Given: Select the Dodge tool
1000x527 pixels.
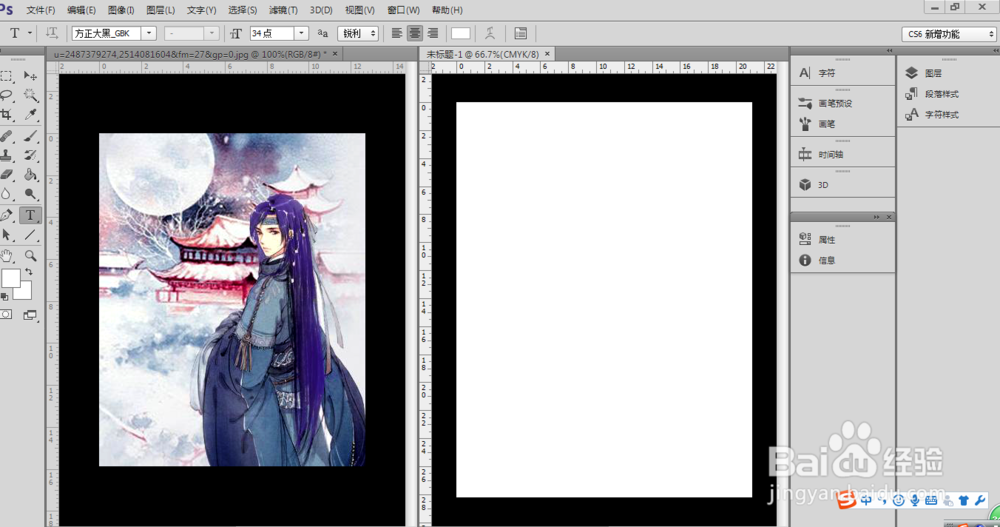Looking at the screenshot, I should coord(30,194).
